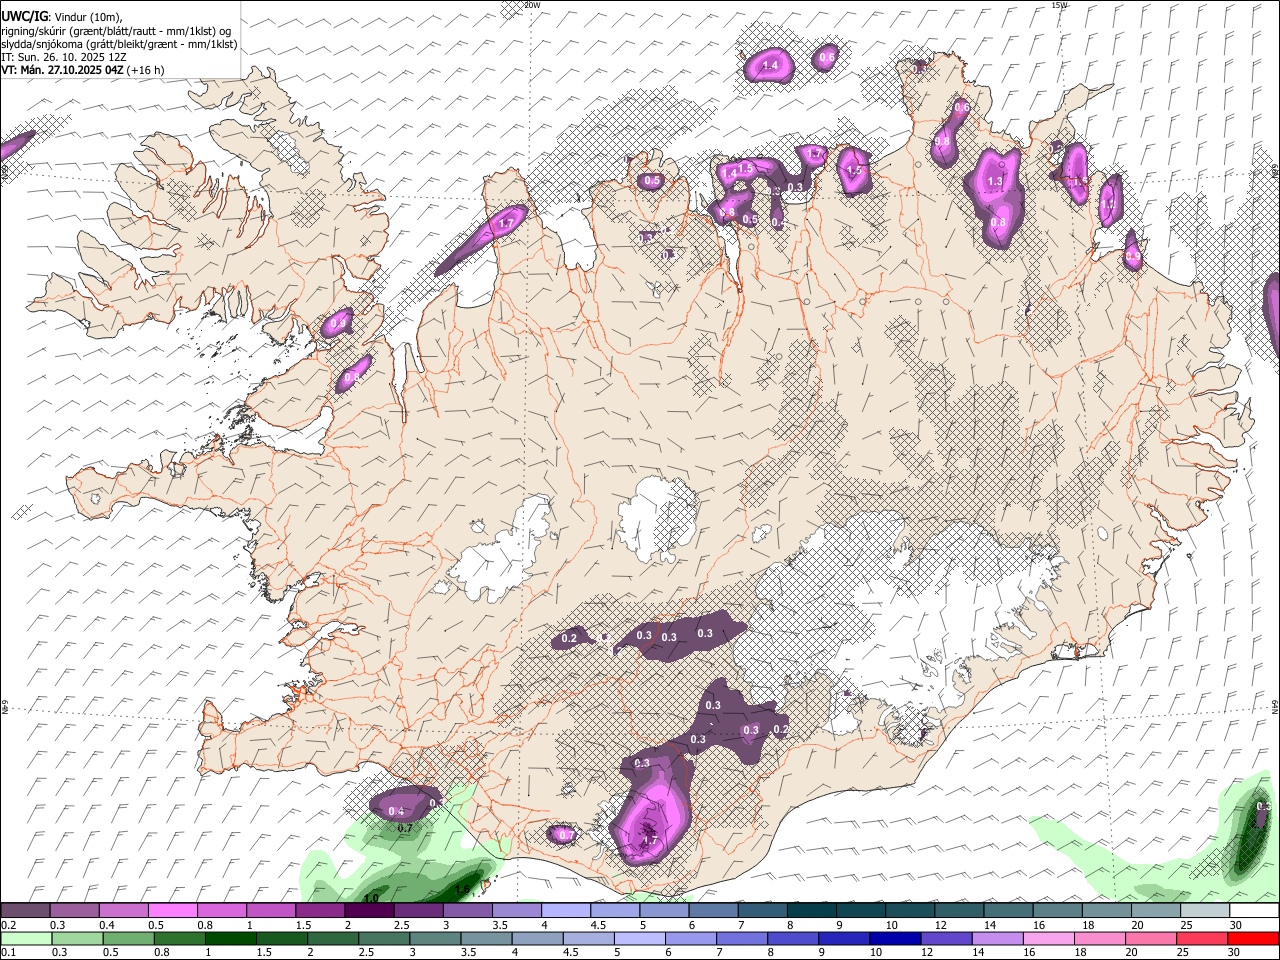Click the '25' number under the bottom legend row
The image size is (1280, 960).
(1182, 952)
